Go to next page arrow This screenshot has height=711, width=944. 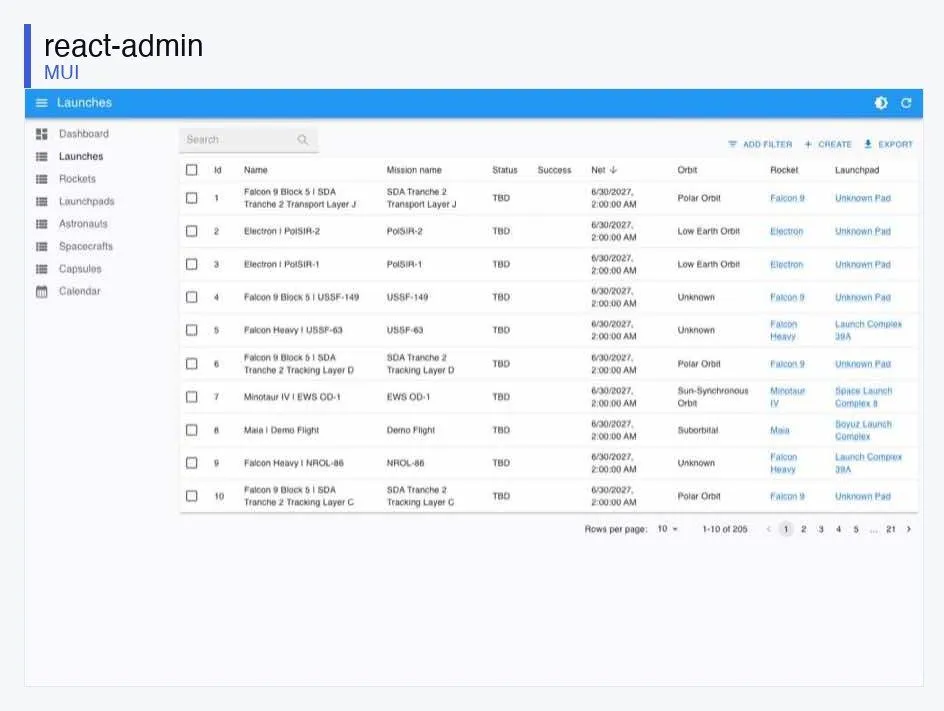[x=908, y=529]
